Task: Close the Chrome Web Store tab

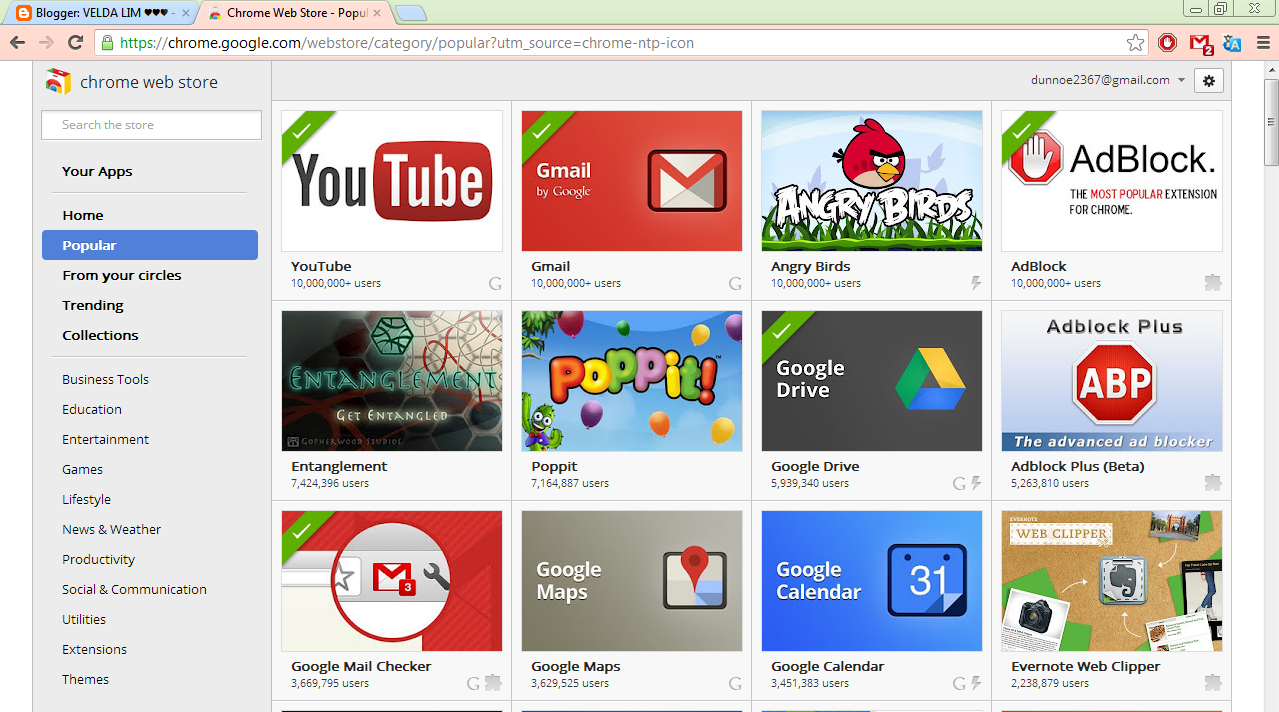Action: pos(379,13)
